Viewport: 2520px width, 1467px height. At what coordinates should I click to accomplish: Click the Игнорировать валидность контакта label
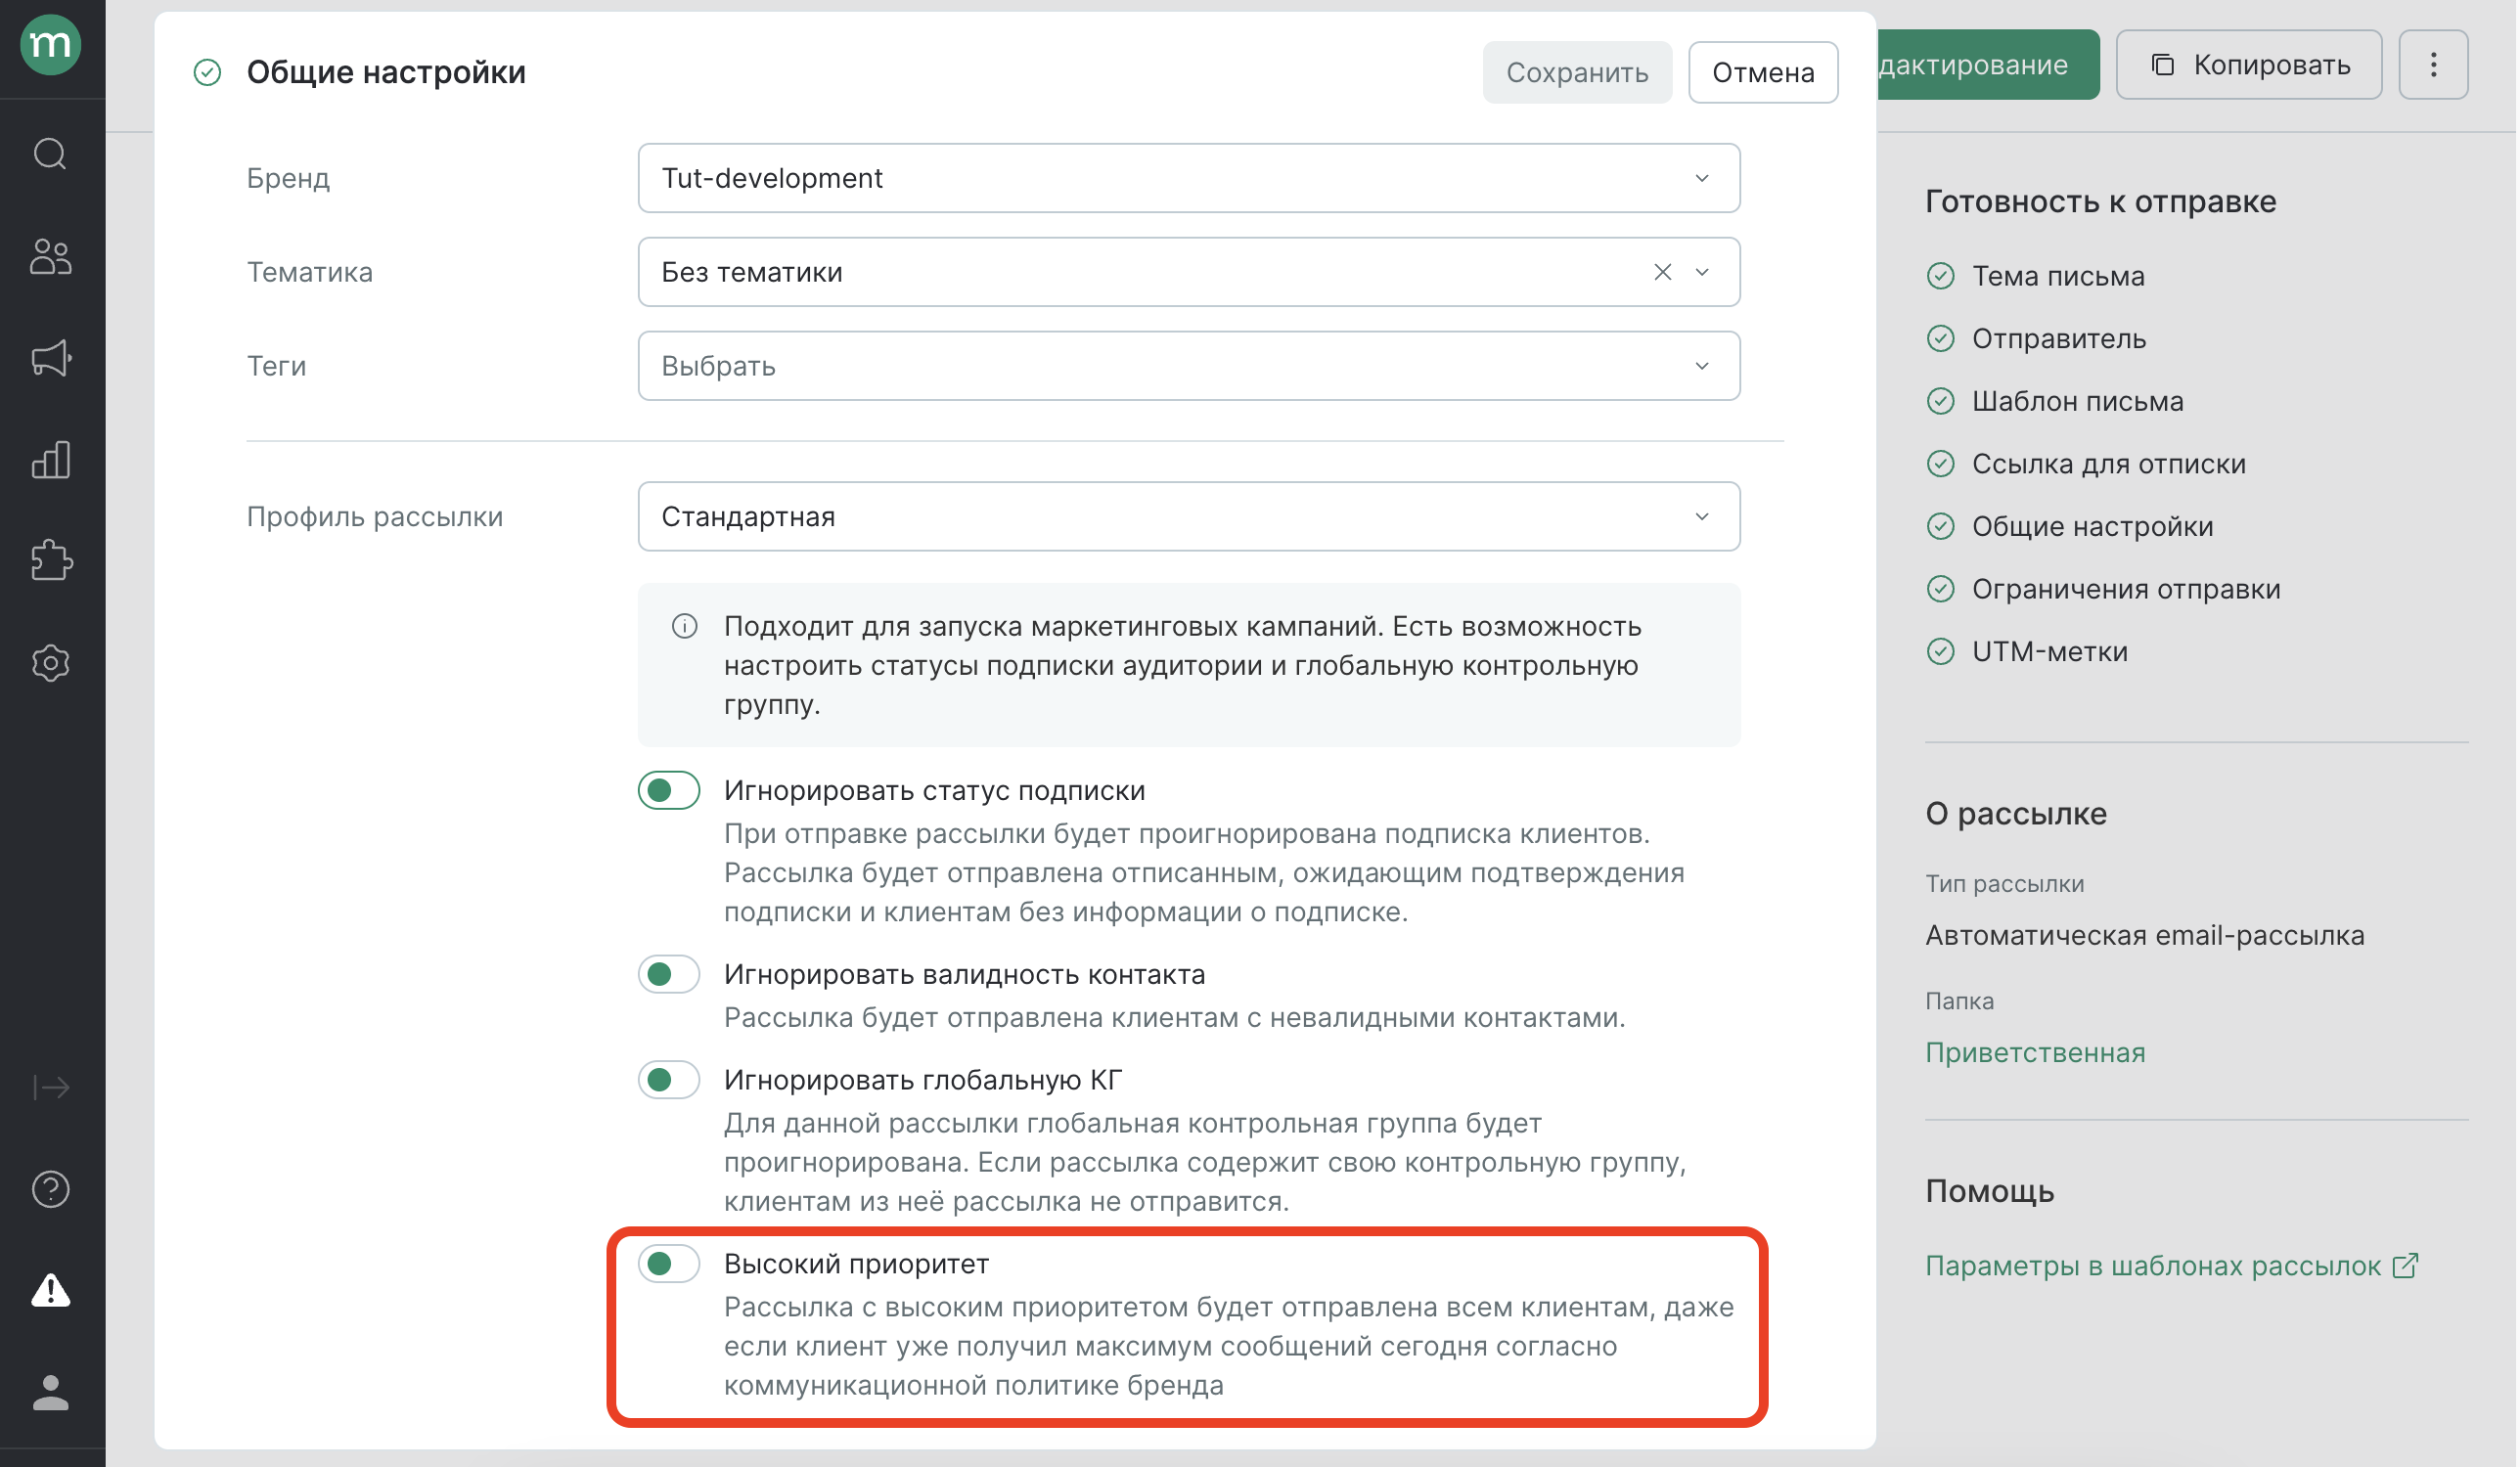click(966, 975)
